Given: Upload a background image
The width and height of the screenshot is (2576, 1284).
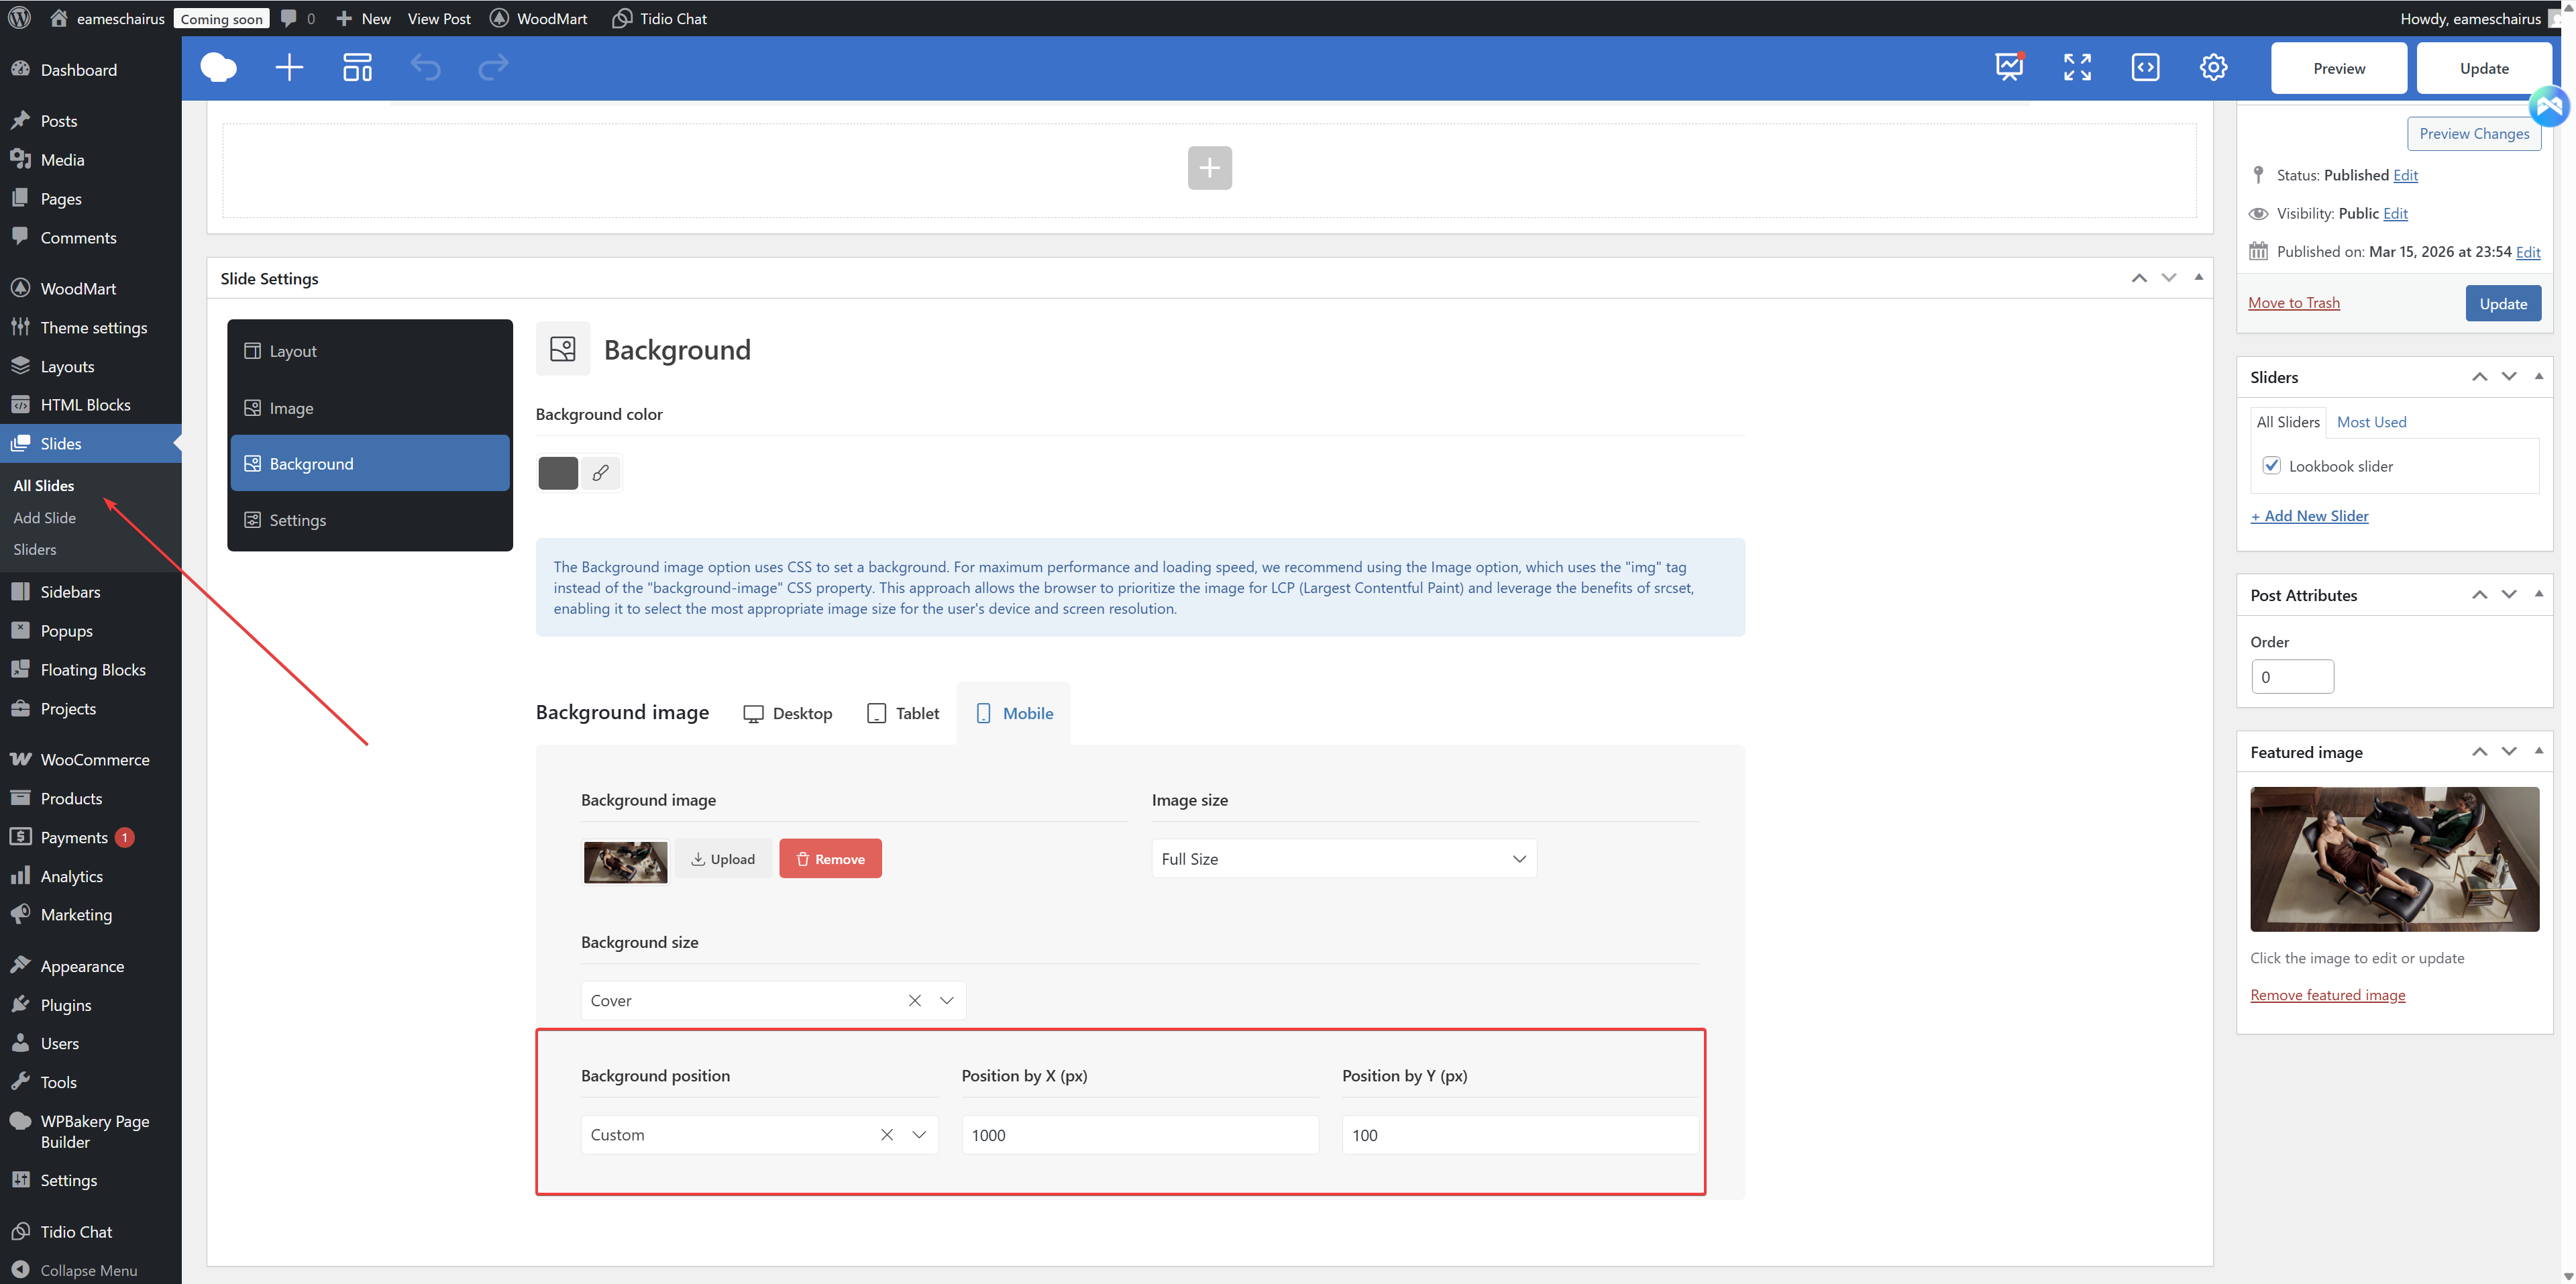Looking at the screenshot, I should (723, 859).
